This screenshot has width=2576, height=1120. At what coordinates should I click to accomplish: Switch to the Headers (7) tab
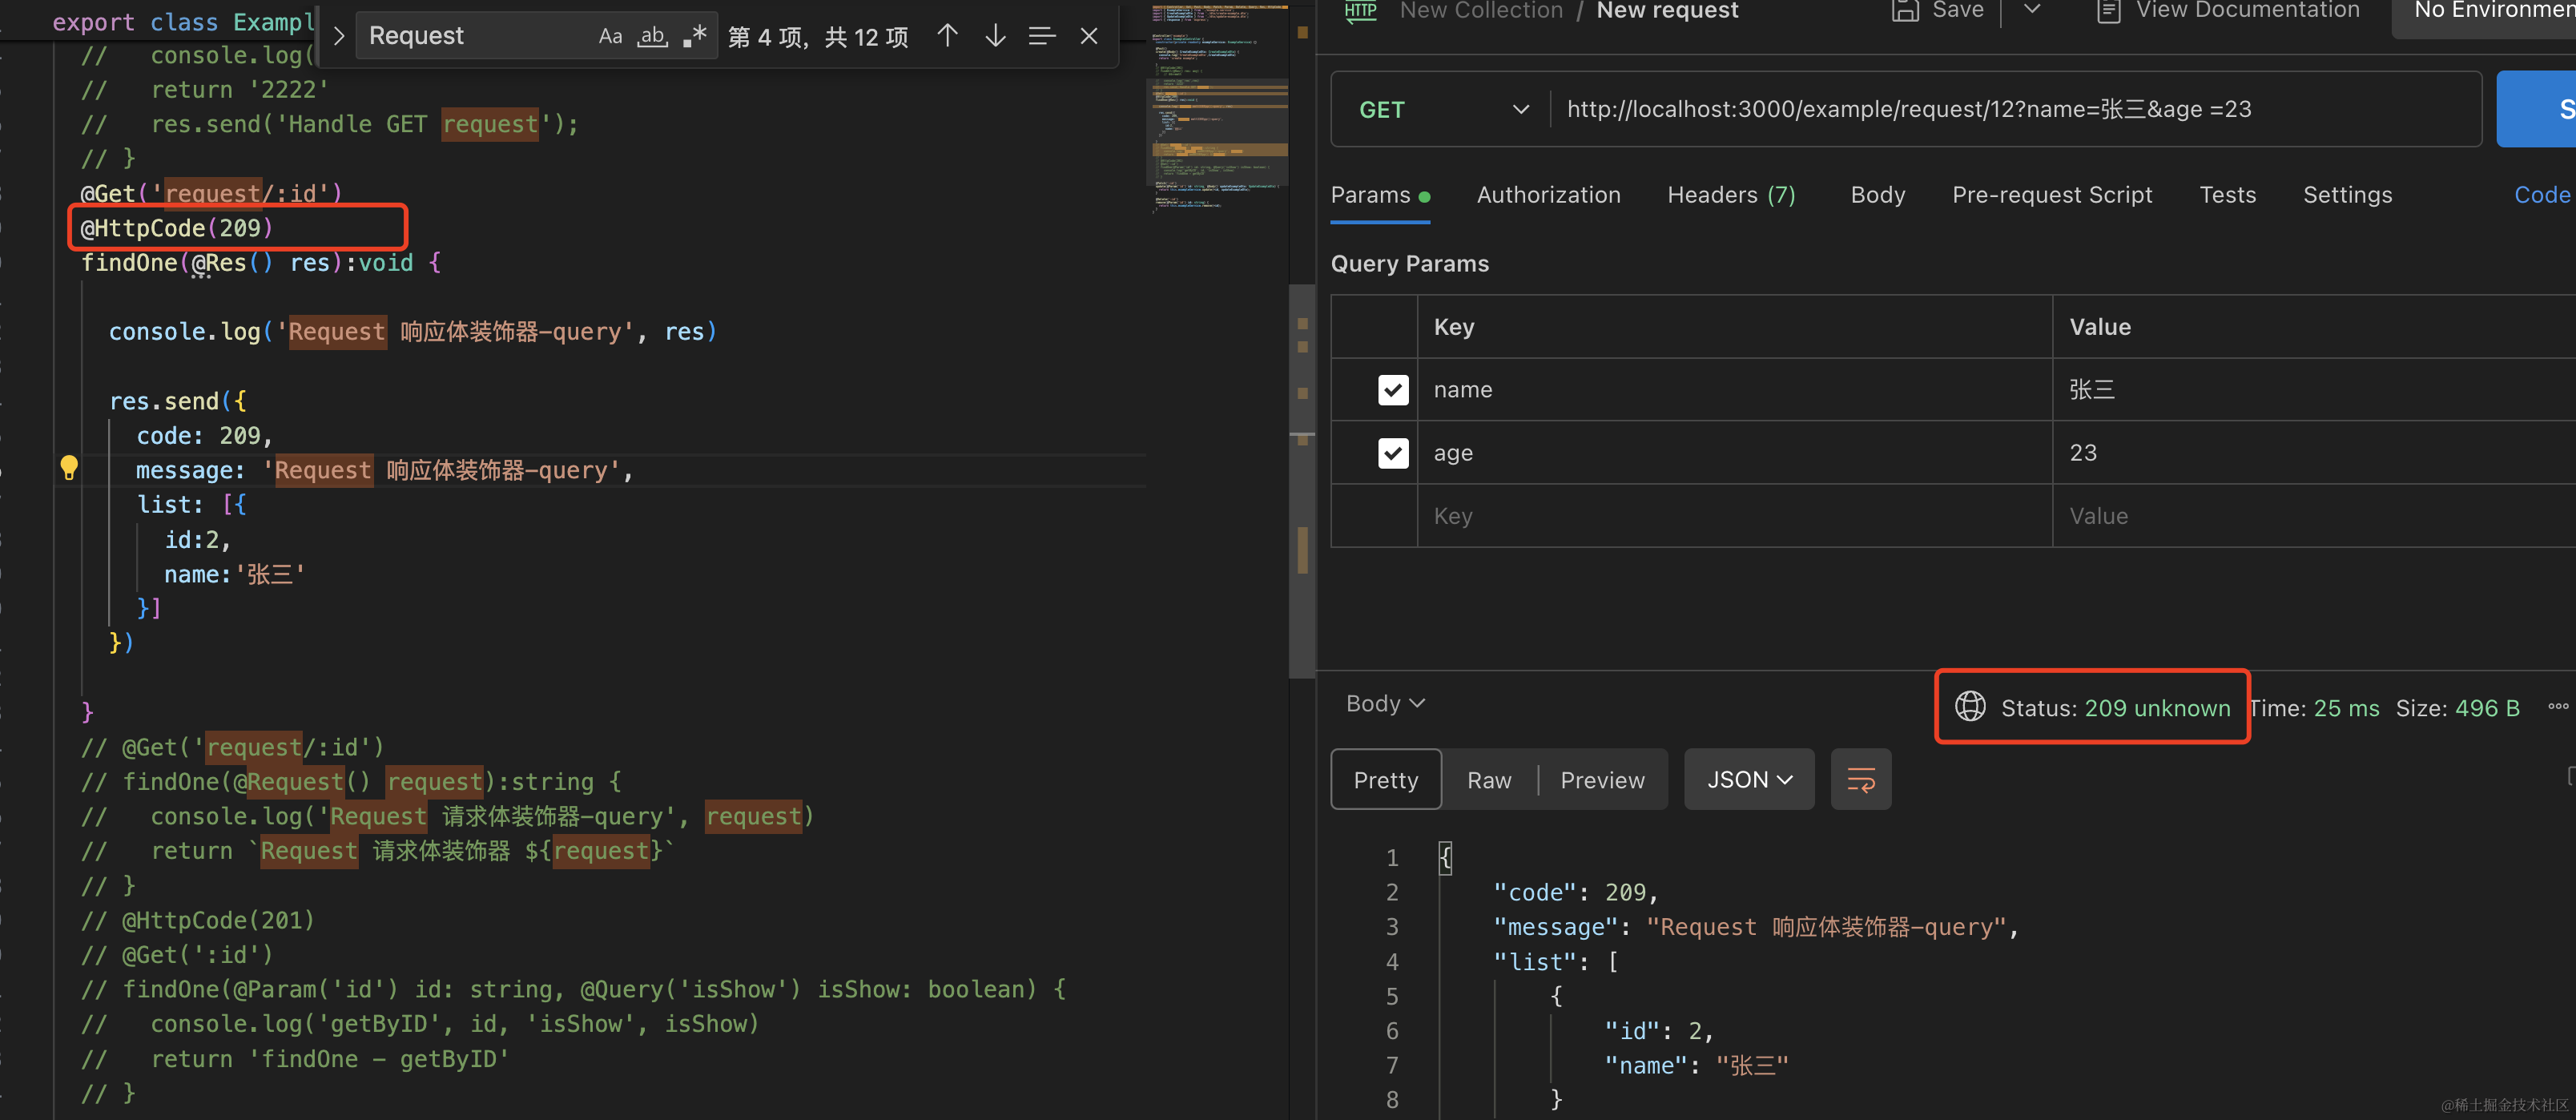pyautogui.click(x=1731, y=195)
